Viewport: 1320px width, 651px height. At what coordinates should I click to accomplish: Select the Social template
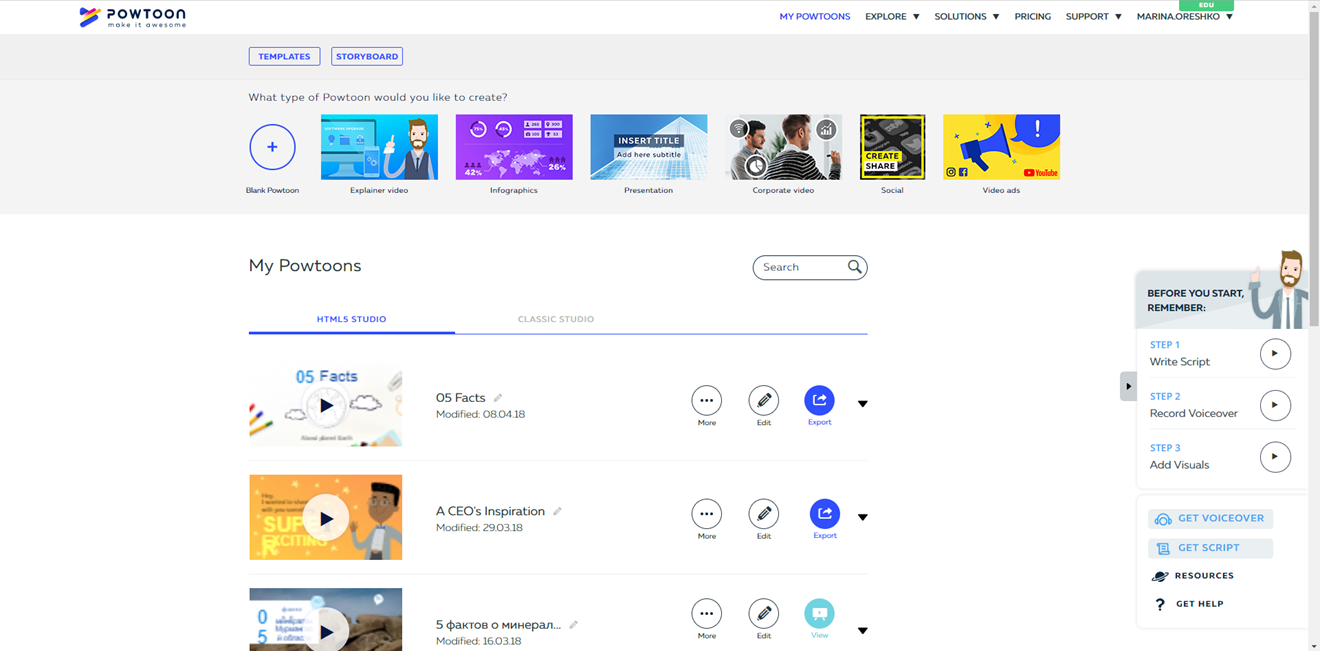click(892, 147)
